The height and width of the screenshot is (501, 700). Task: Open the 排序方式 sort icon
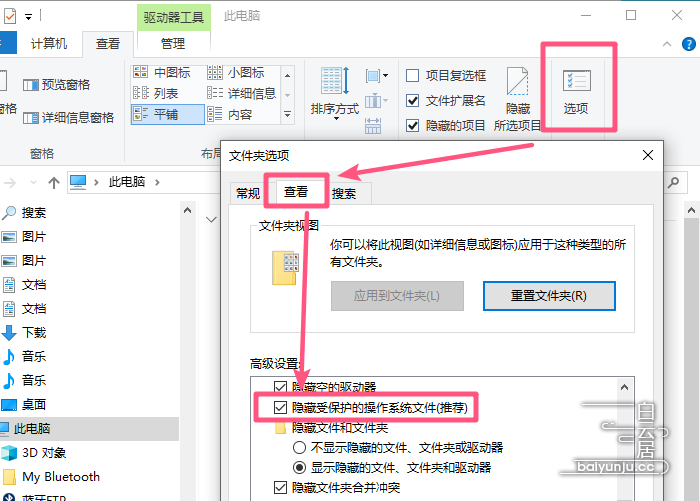click(335, 80)
